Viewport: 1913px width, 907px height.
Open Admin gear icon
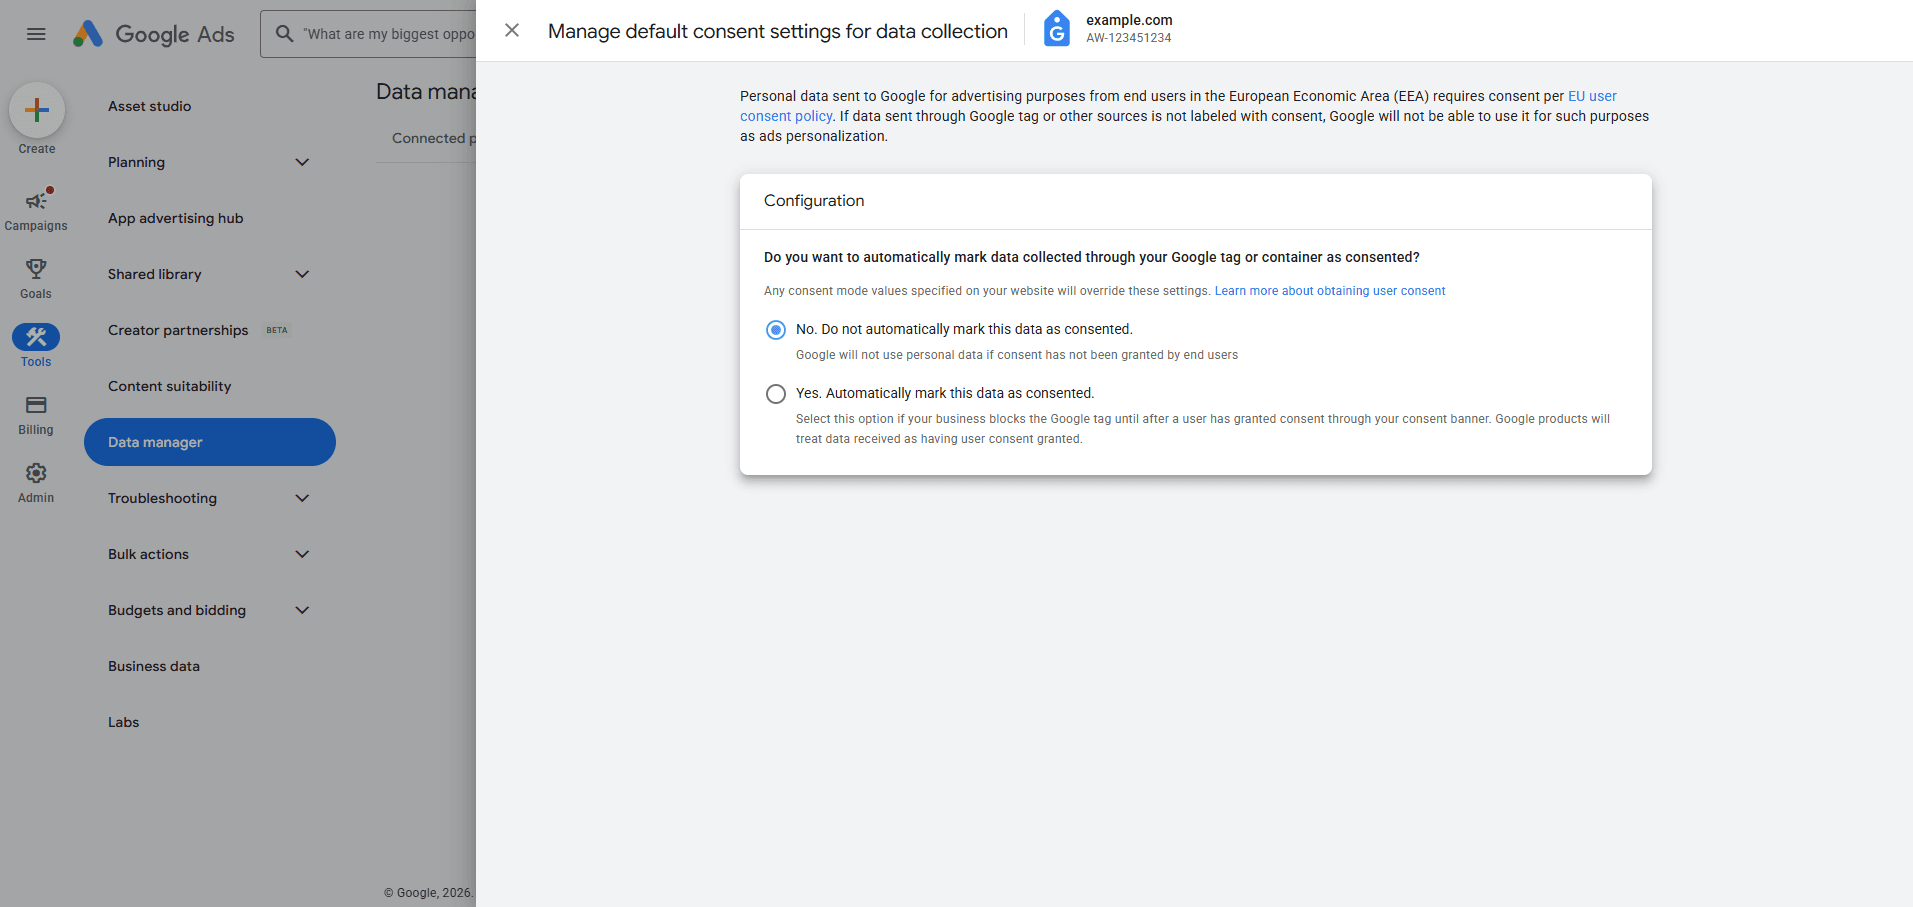click(x=36, y=473)
